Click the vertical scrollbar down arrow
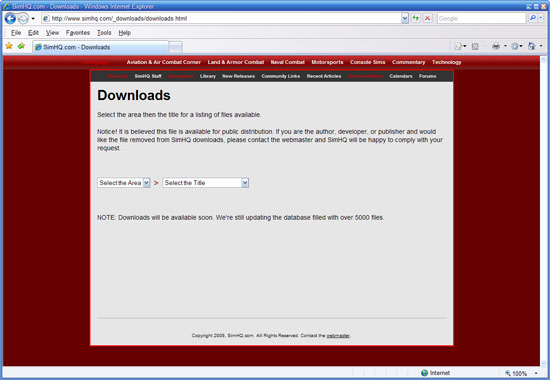The height and width of the screenshot is (380, 550). (543, 363)
